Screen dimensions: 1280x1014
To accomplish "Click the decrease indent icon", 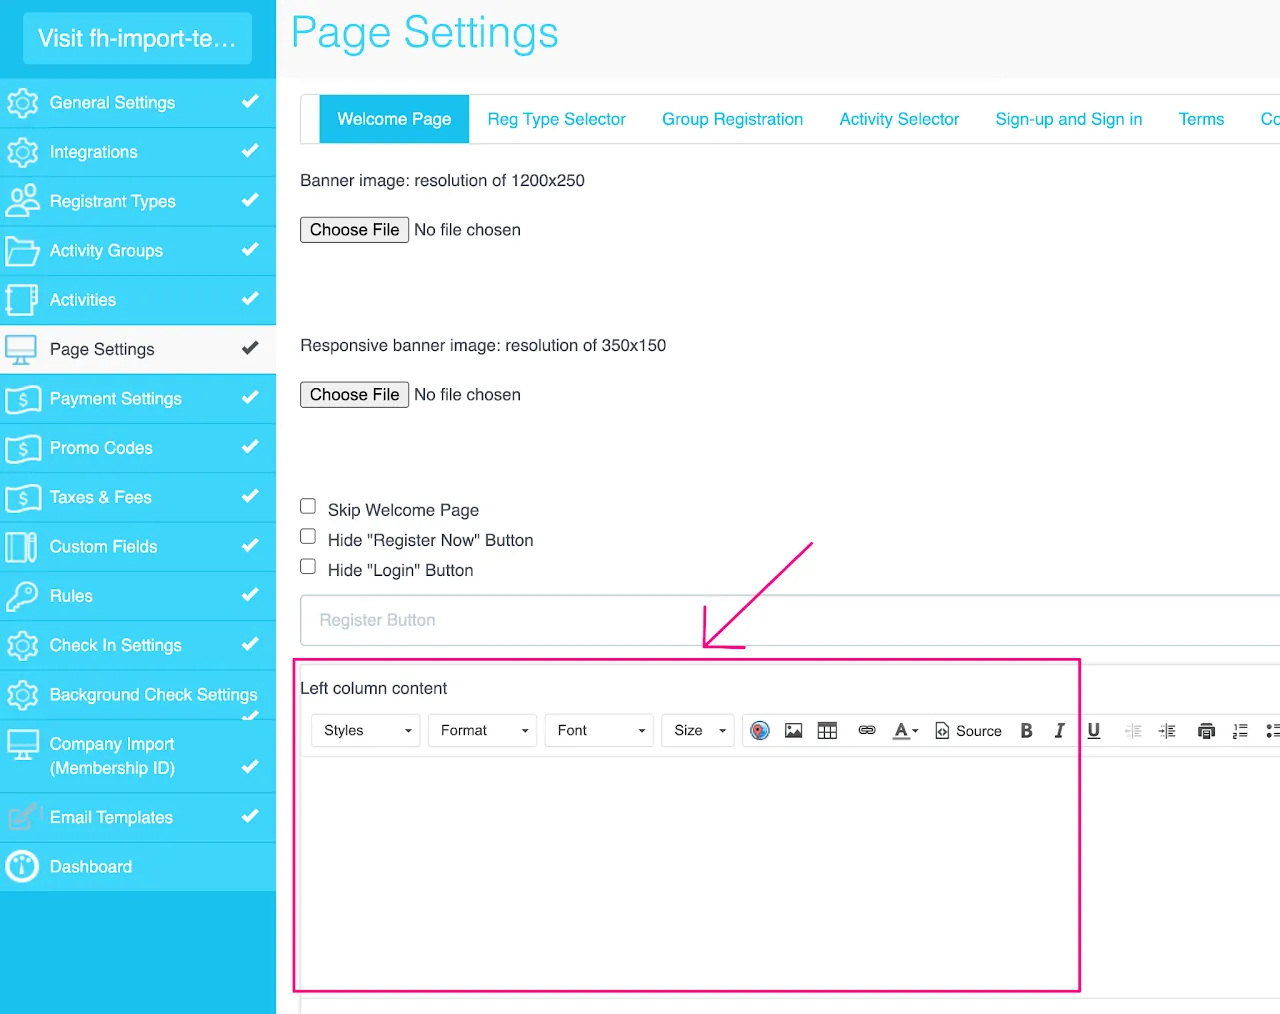I will pos(1133,731).
